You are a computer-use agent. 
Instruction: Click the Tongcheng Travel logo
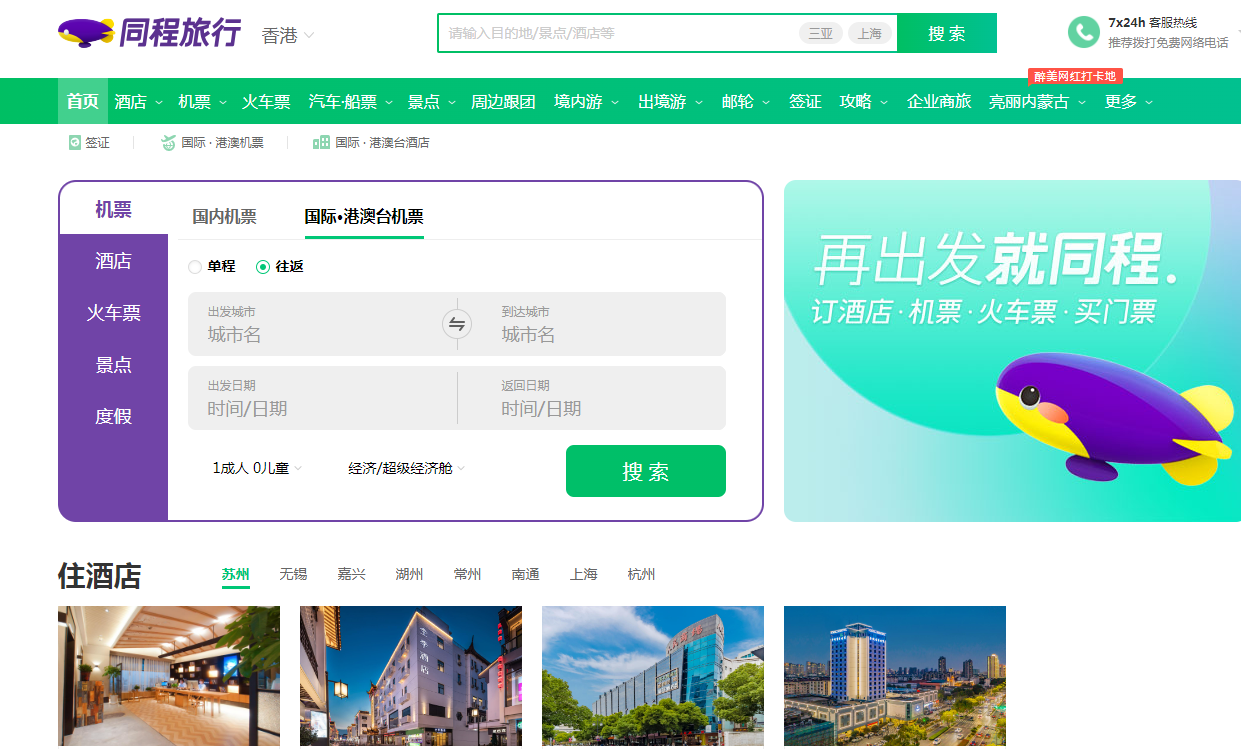tap(149, 33)
